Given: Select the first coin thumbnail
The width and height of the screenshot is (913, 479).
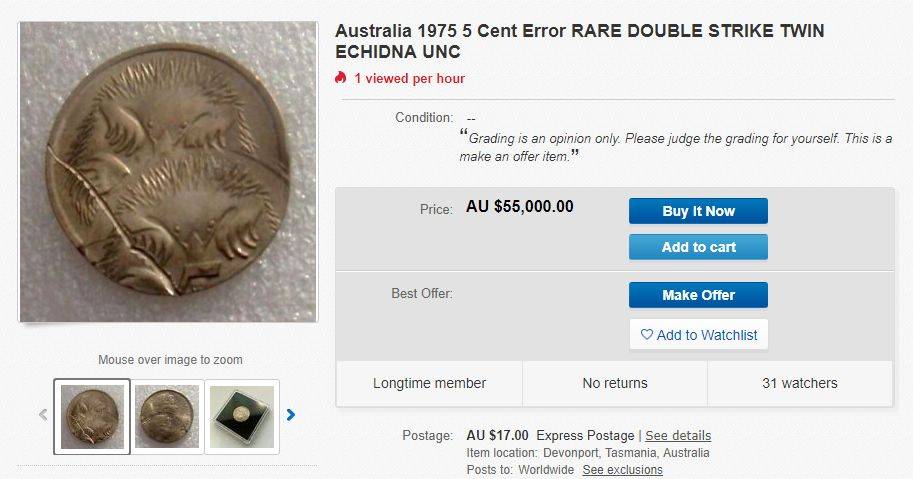Looking at the screenshot, I should tap(92, 417).
